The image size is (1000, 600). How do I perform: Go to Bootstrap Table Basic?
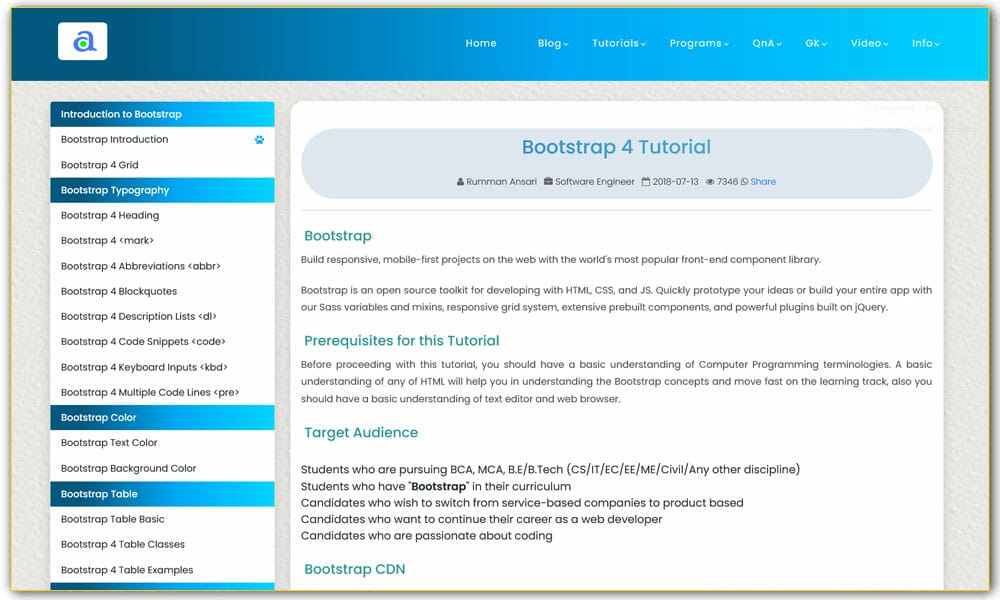tap(163, 519)
